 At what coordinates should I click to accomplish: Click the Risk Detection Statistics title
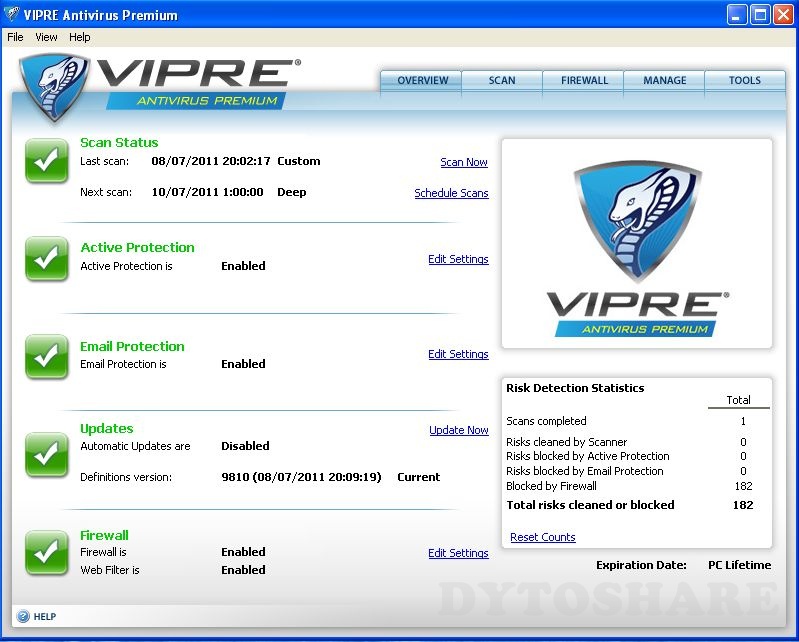pyautogui.click(x=575, y=388)
